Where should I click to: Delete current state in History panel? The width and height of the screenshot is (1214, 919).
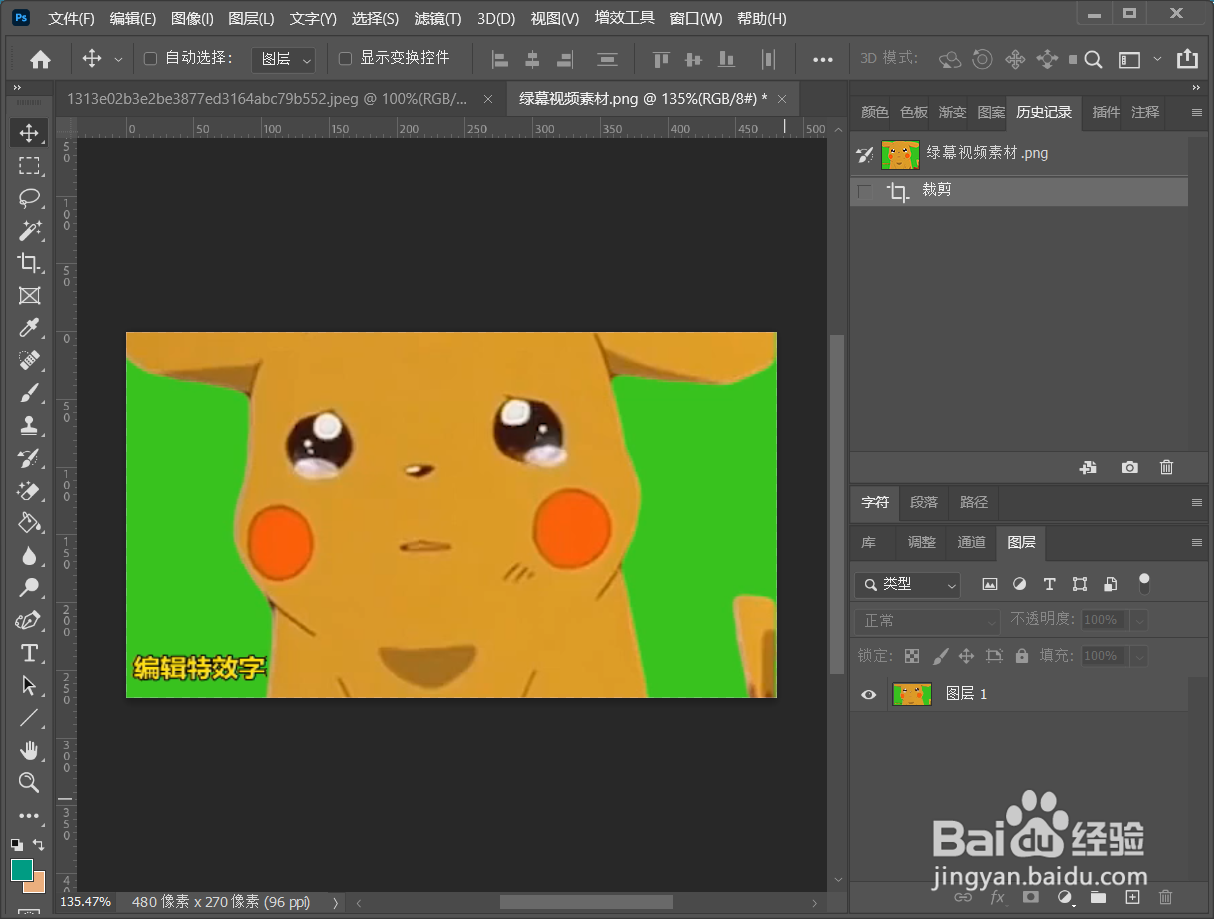pyautogui.click(x=1166, y=467)
